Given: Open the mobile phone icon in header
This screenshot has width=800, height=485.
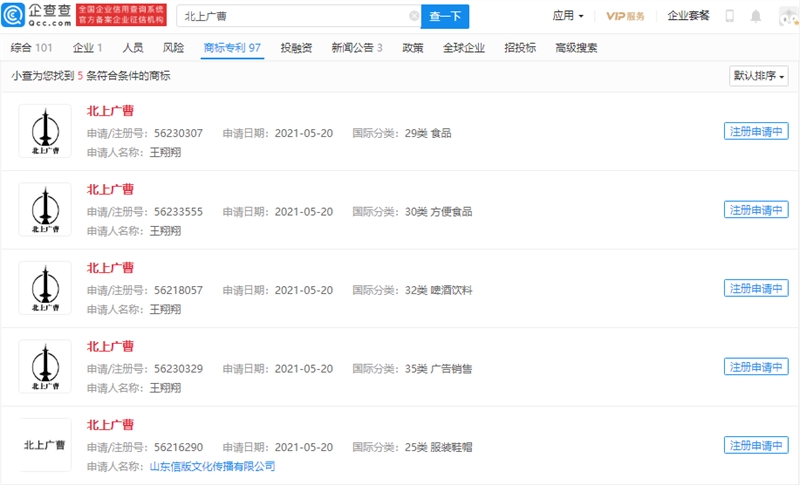Looking at the screenshot, I should click(730, 16).
